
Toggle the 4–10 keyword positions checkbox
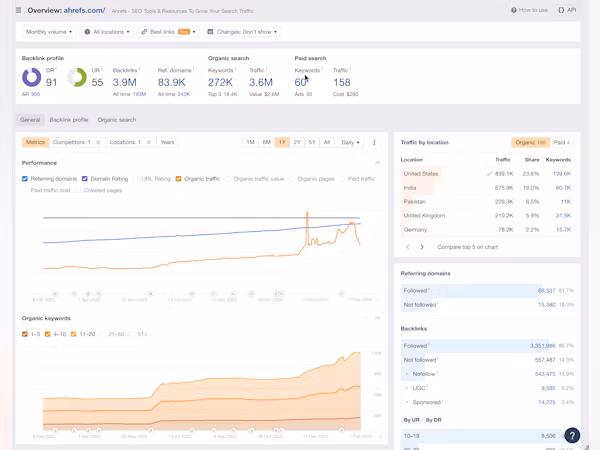(47, 334)
